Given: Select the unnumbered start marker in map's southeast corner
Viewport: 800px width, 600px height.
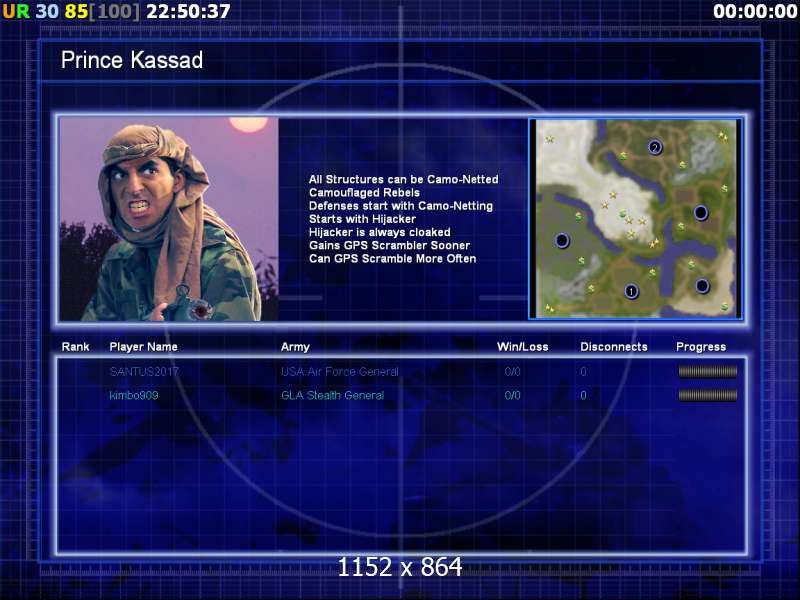Looking at the screenshot, I should [702, 286].
